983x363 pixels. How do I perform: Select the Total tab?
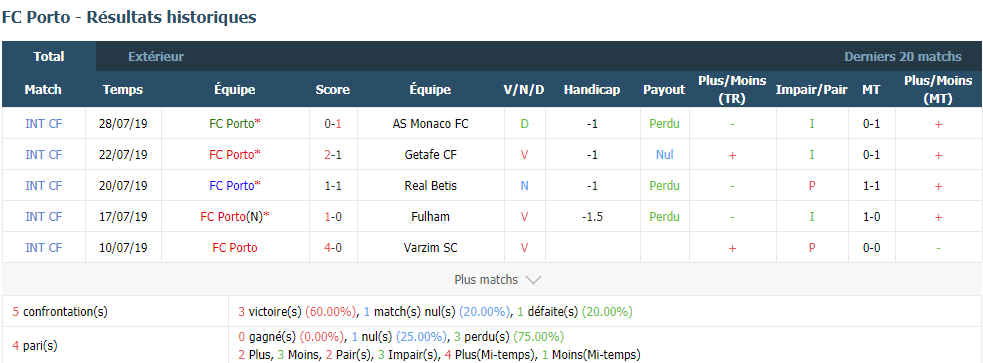49,56
